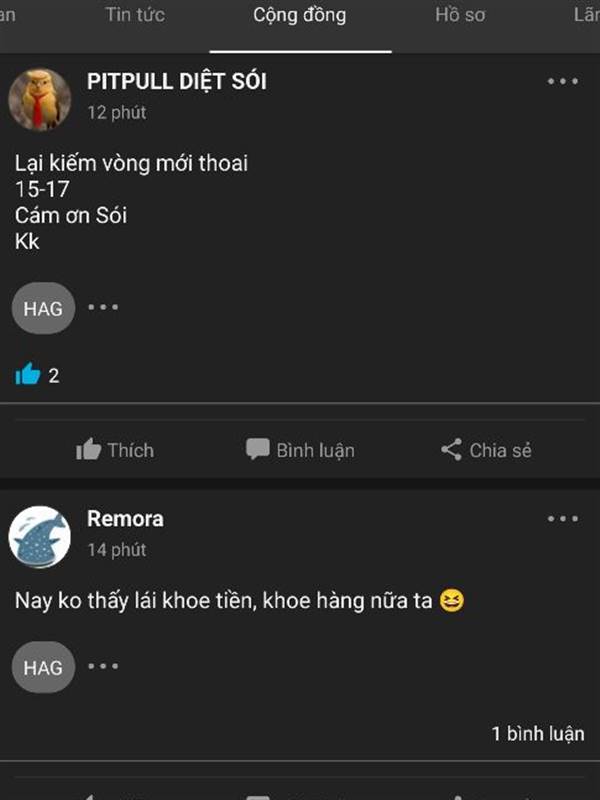Open Remora's whale shark avatar

tap(39, 537)
